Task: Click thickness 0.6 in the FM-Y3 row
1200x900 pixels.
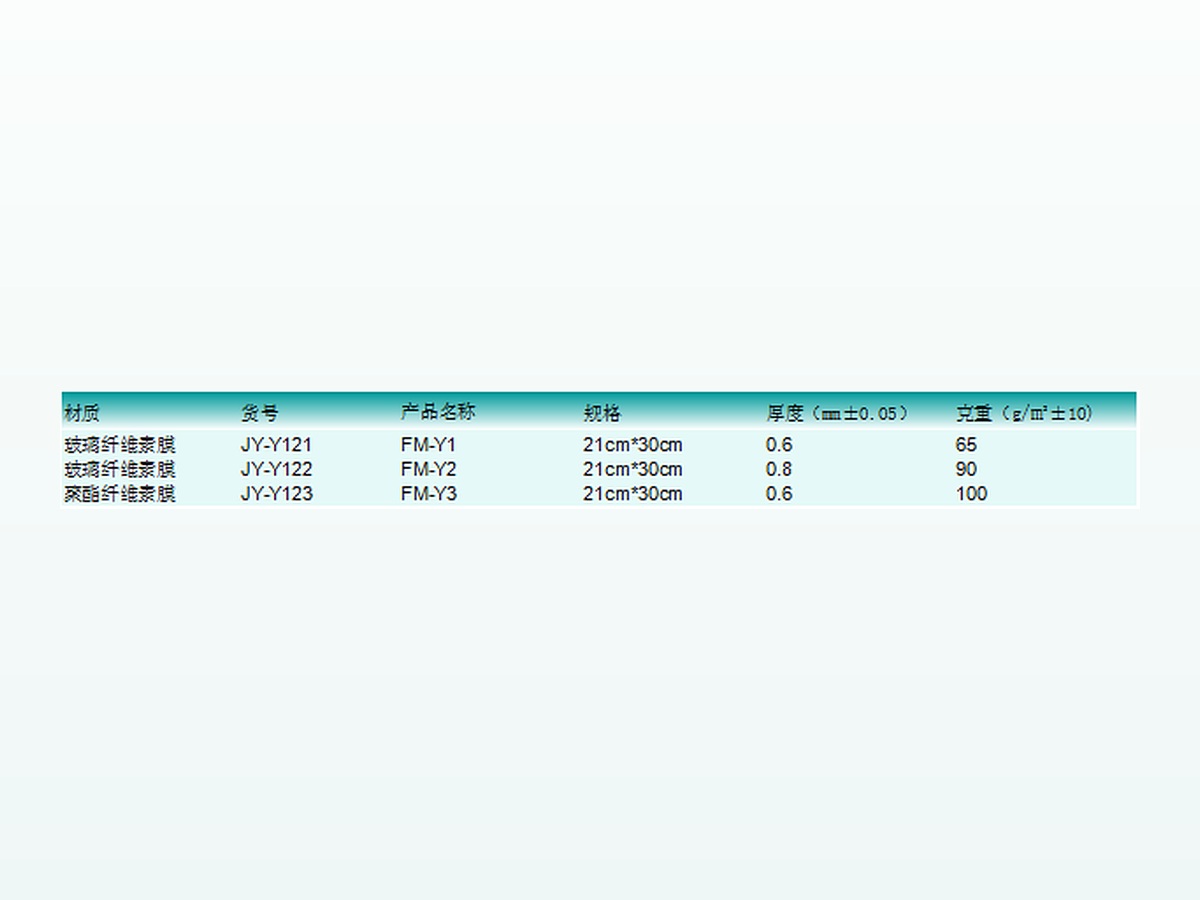Action: 779,493
